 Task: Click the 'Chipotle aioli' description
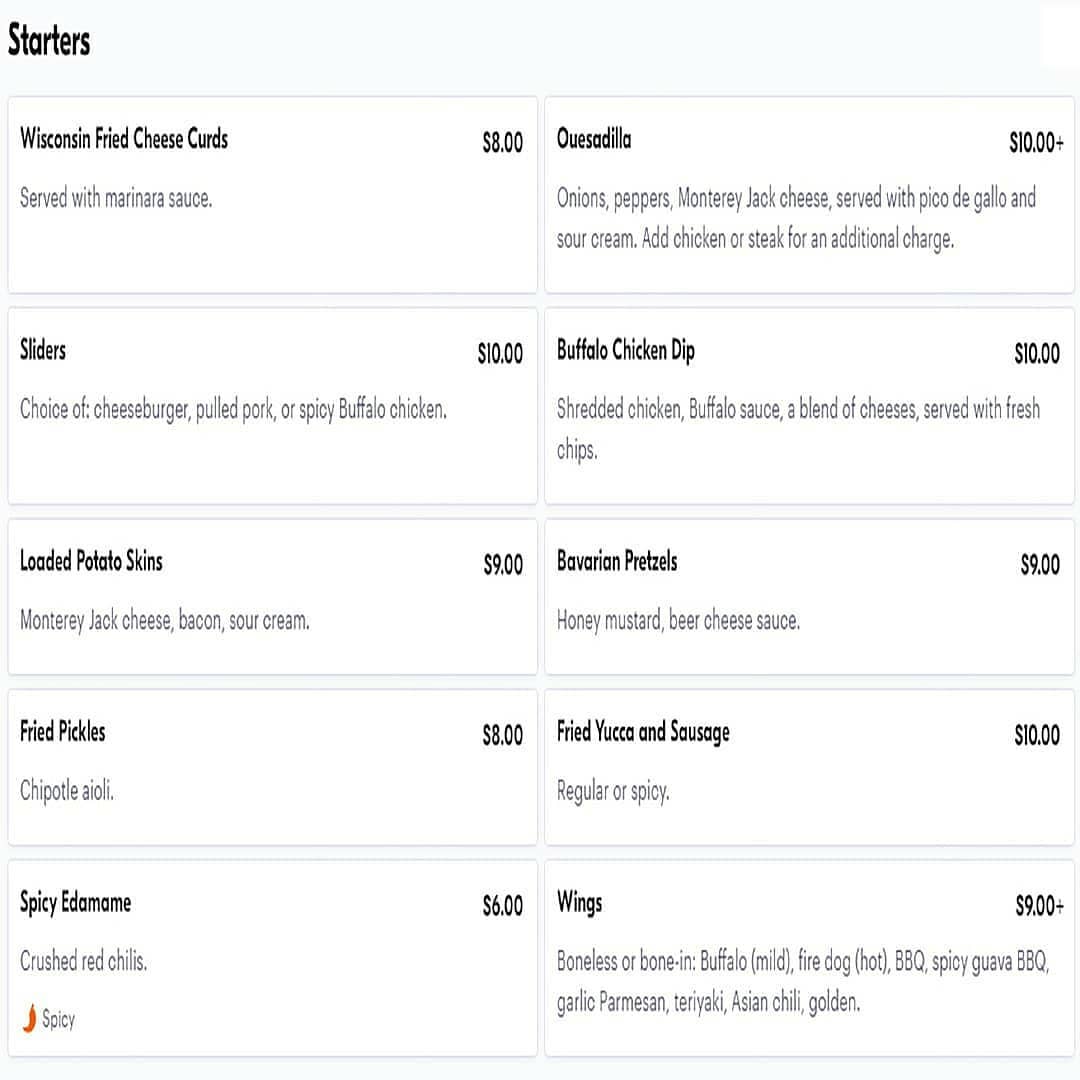pyautogui.click(x=67, y=791)
